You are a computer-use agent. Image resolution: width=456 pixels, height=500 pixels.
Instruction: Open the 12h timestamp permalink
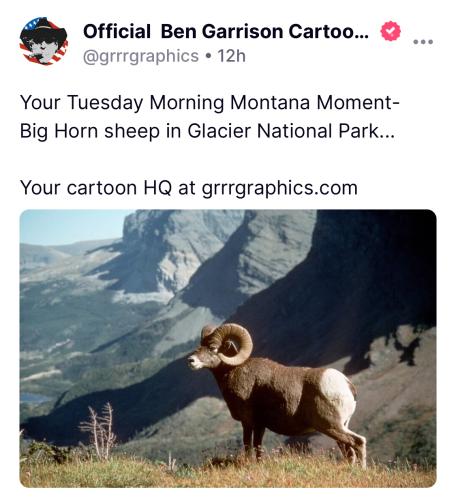pyautogui.click(x=232, y=56)
